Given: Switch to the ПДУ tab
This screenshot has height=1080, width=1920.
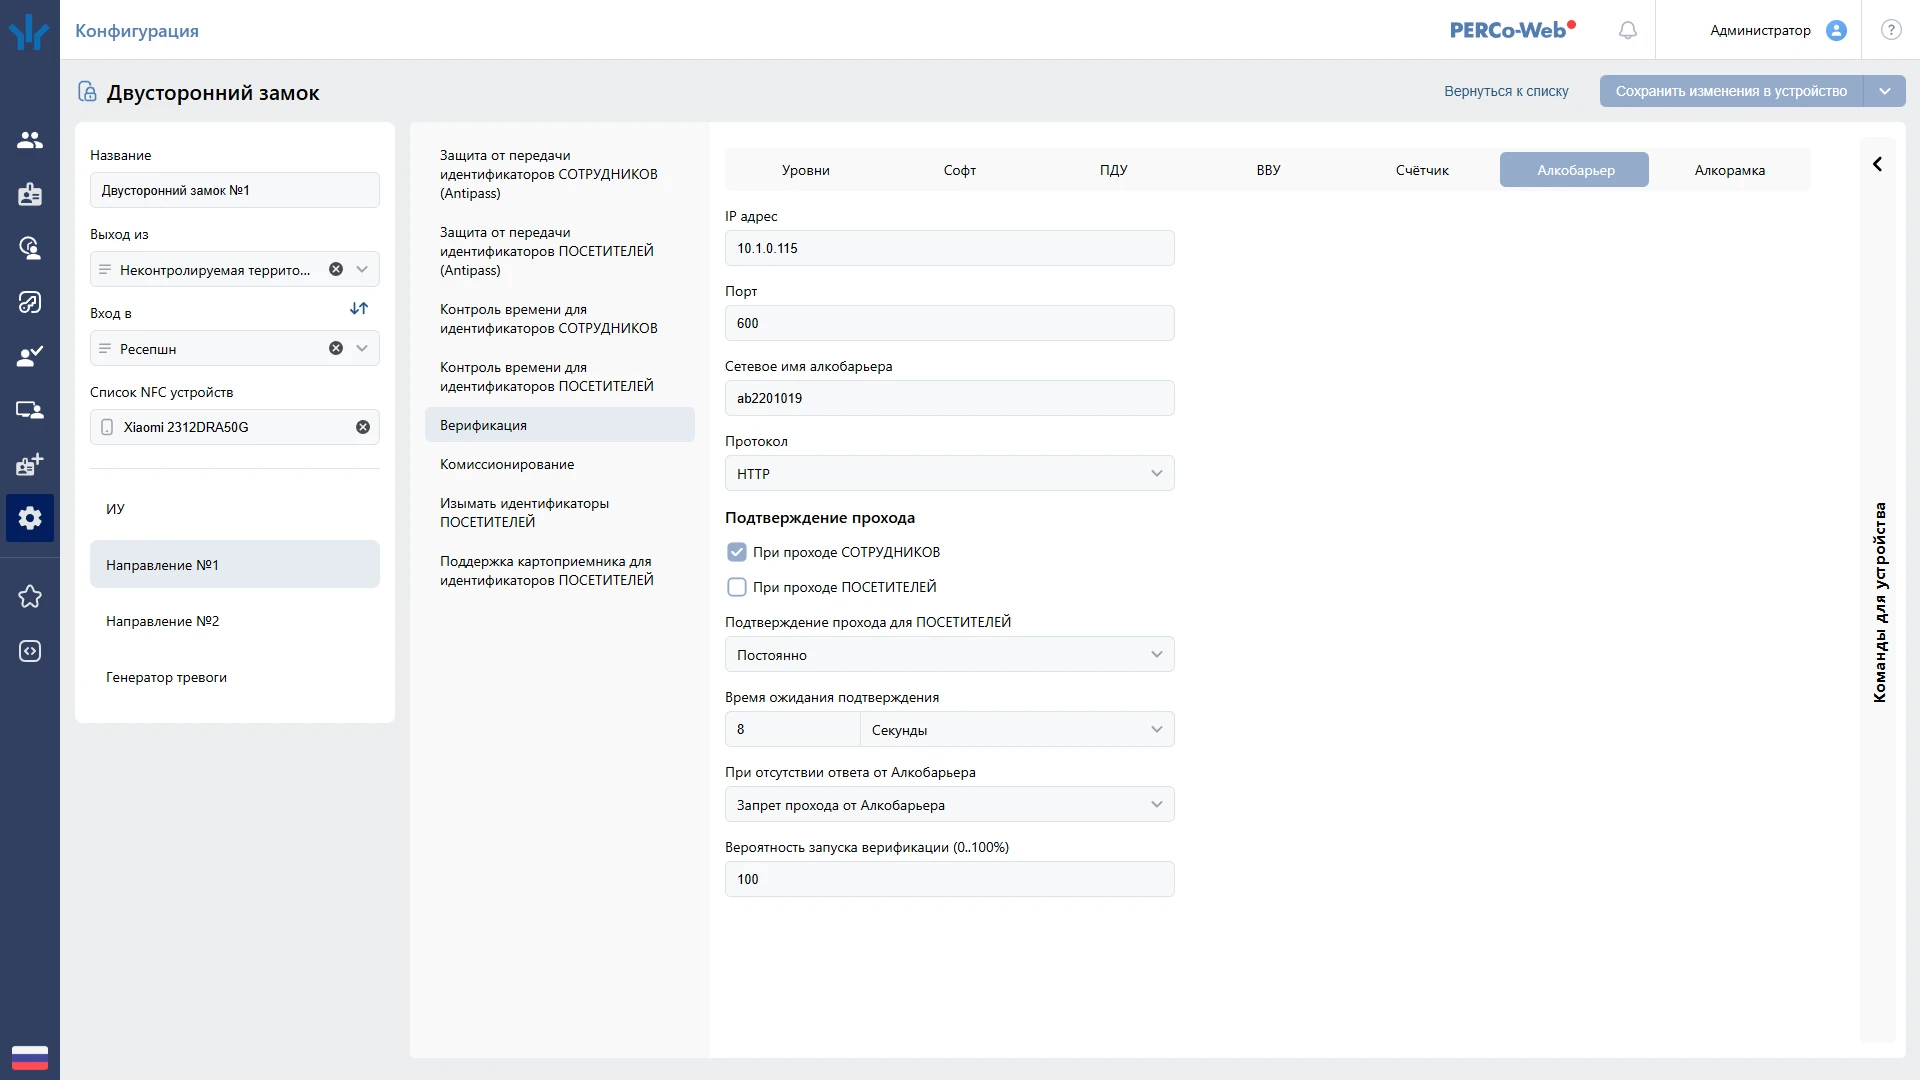Looking at the screenshot, I should (1114, 170).
